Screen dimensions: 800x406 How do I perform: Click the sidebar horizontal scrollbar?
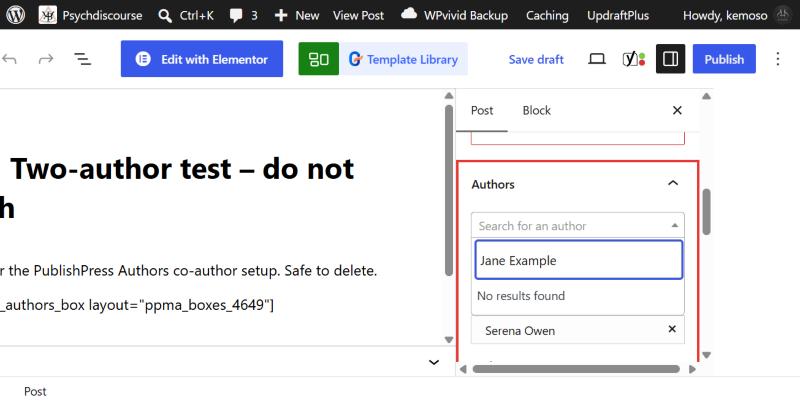coord(576,369)
